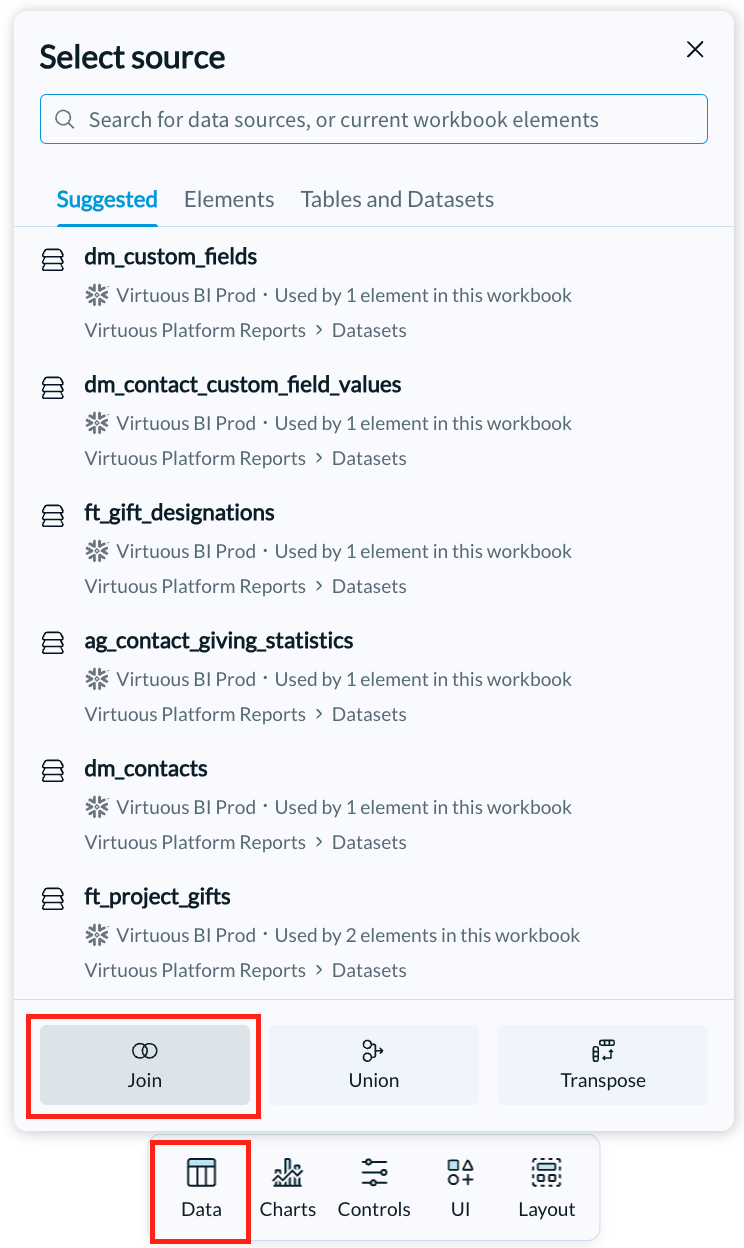
Task: Click Snowflake icon under dm_contacts
Action: click(x=97, y=807)
